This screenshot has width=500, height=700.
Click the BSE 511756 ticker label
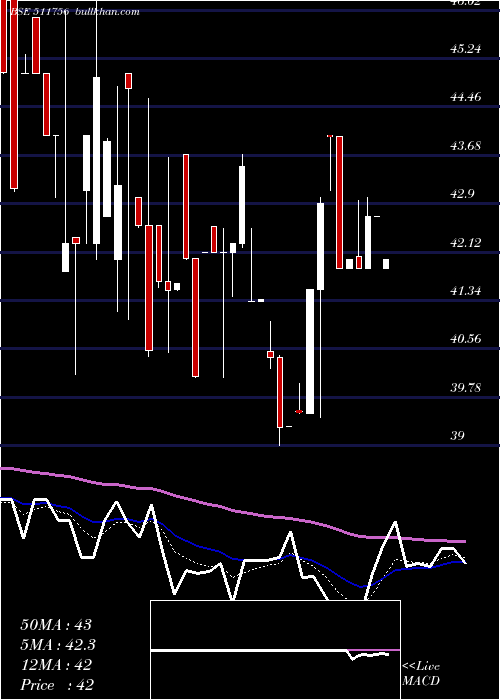[39, 12]
